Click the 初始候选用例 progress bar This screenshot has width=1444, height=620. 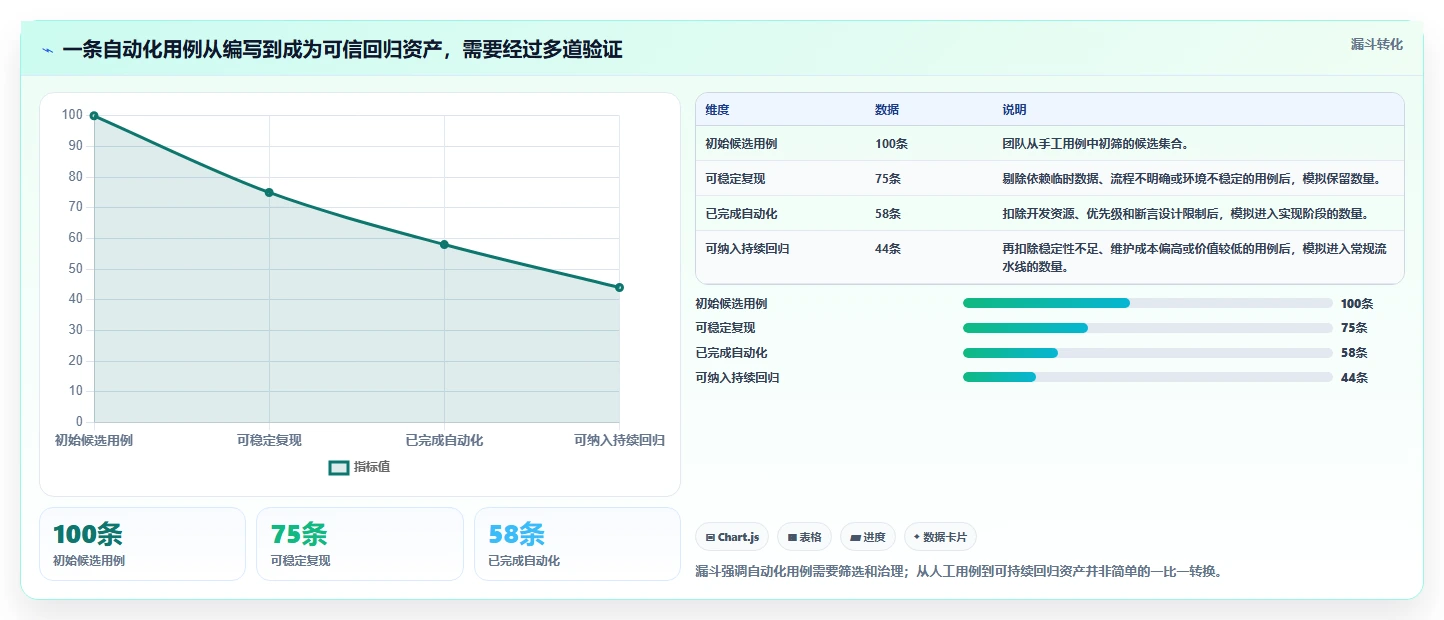point(1148,303)
